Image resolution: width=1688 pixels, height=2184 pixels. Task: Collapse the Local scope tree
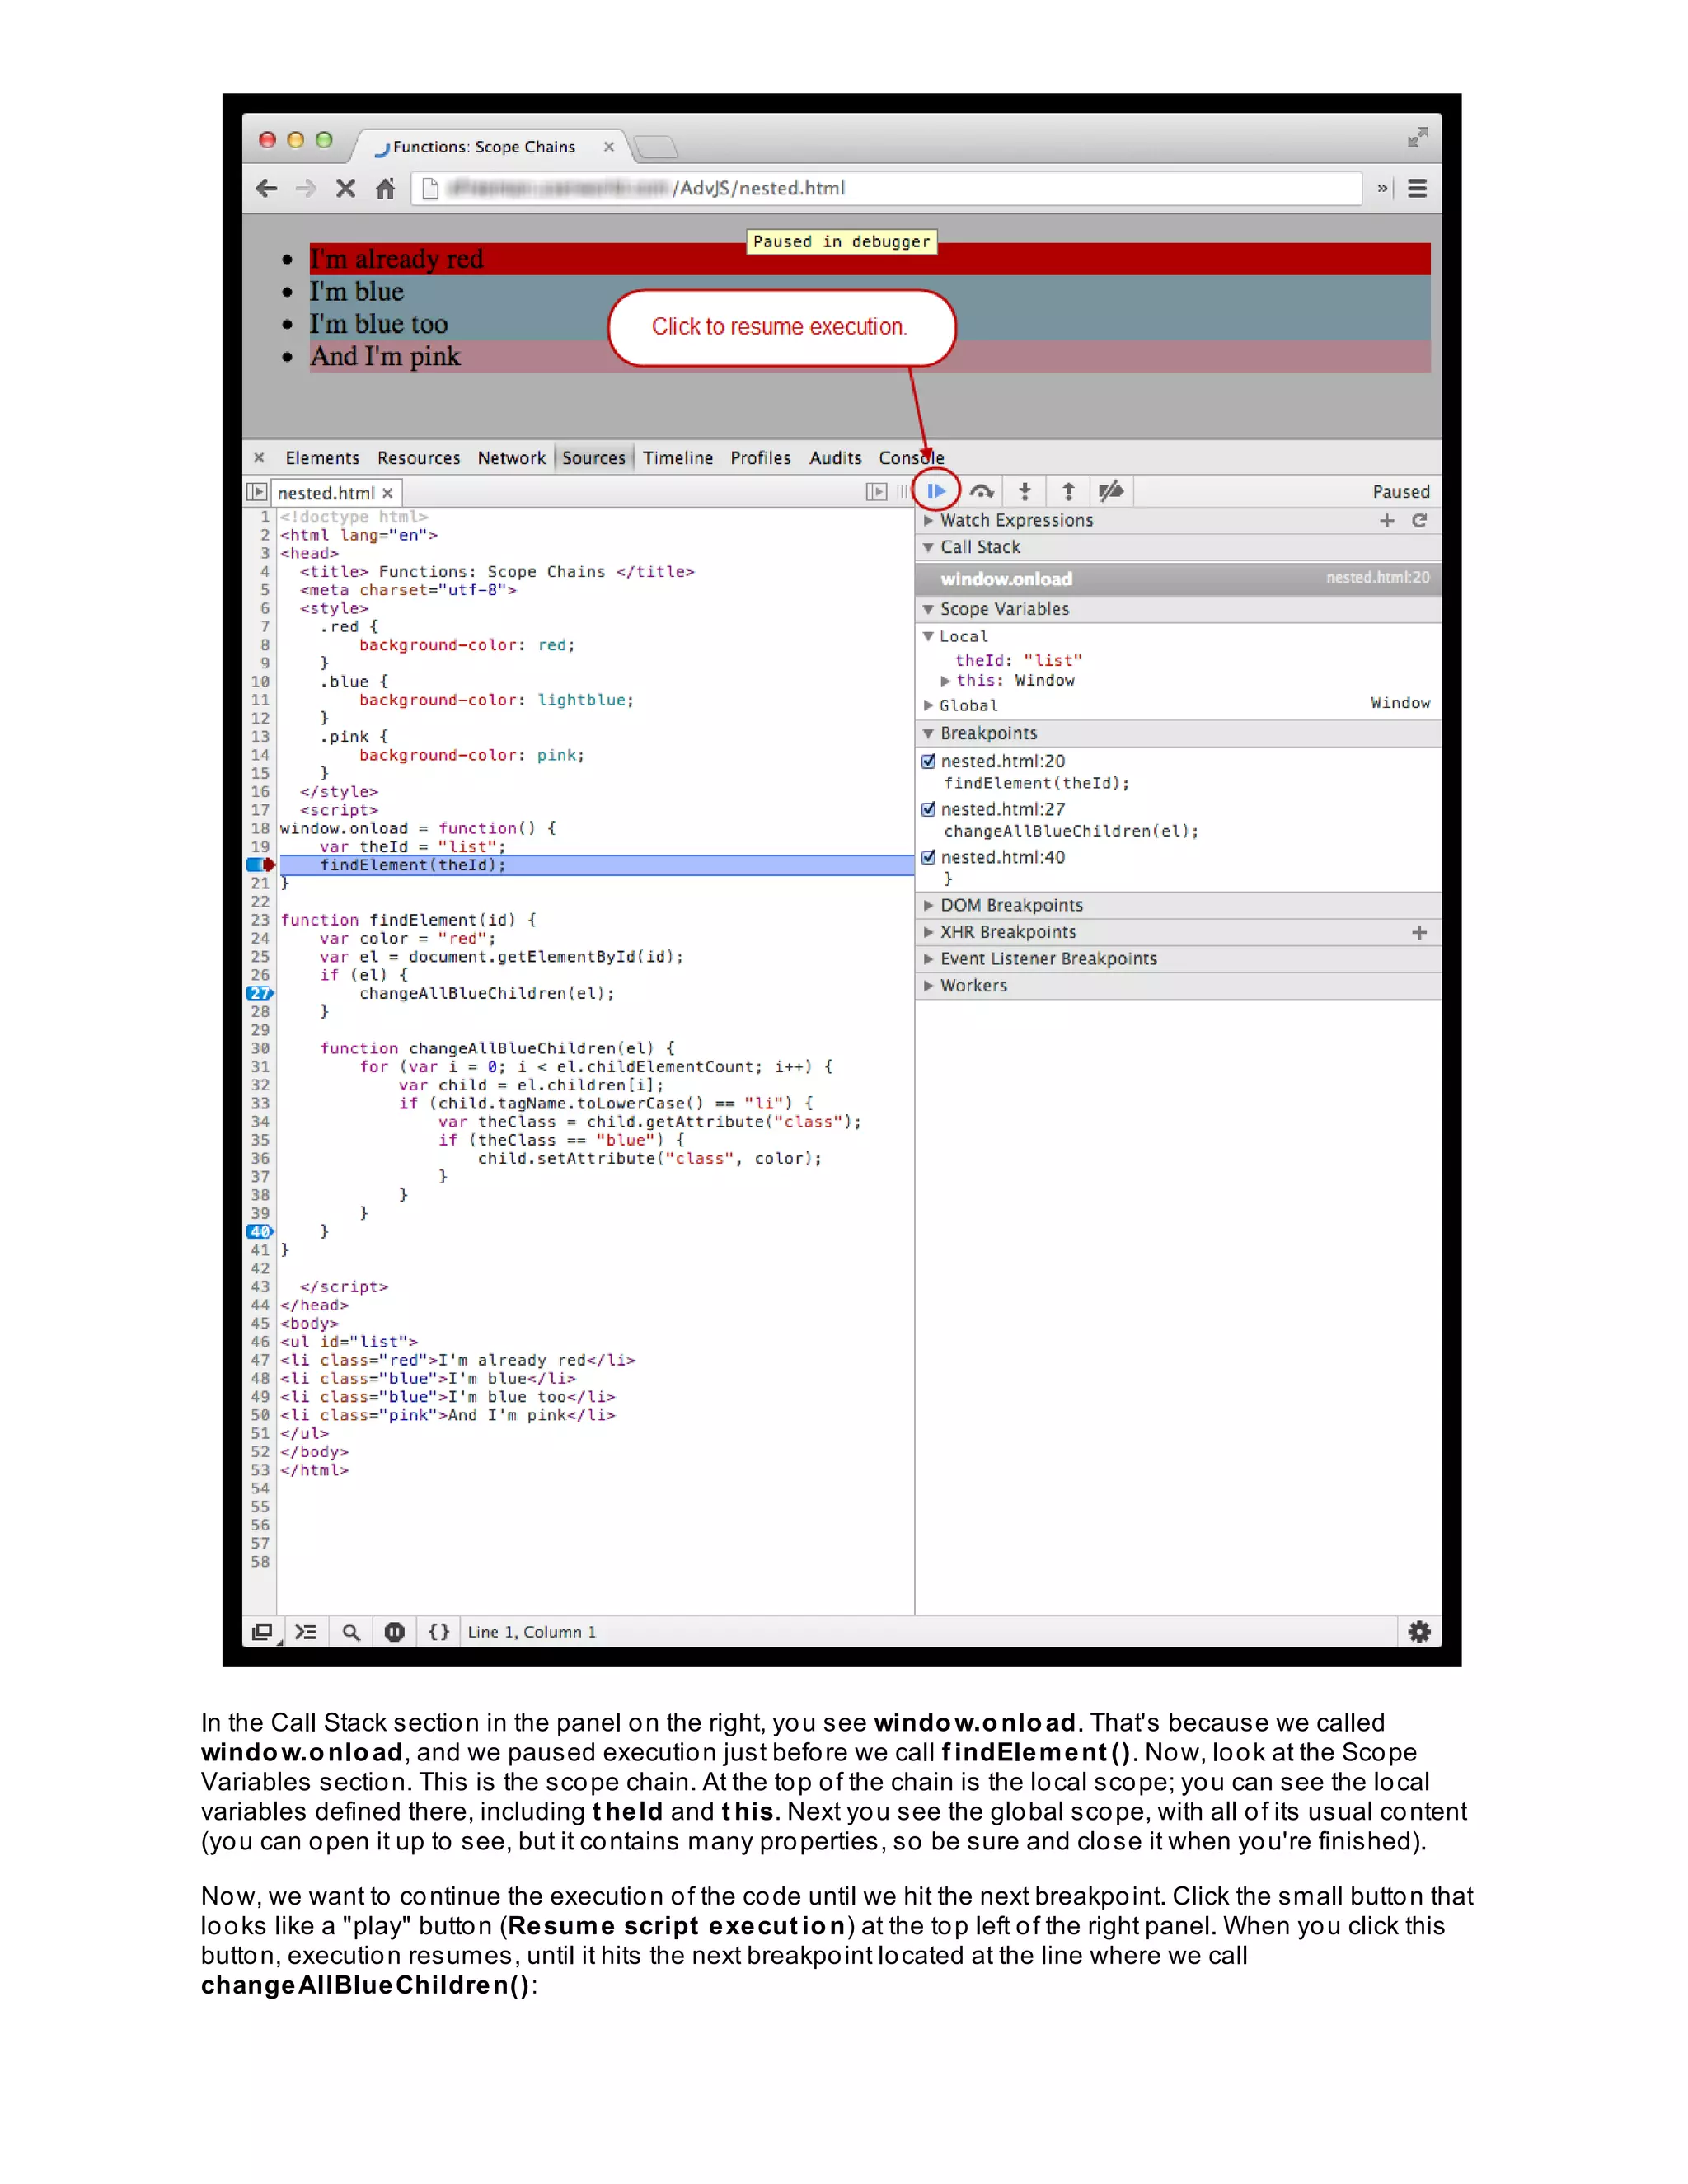click(928, 636)
